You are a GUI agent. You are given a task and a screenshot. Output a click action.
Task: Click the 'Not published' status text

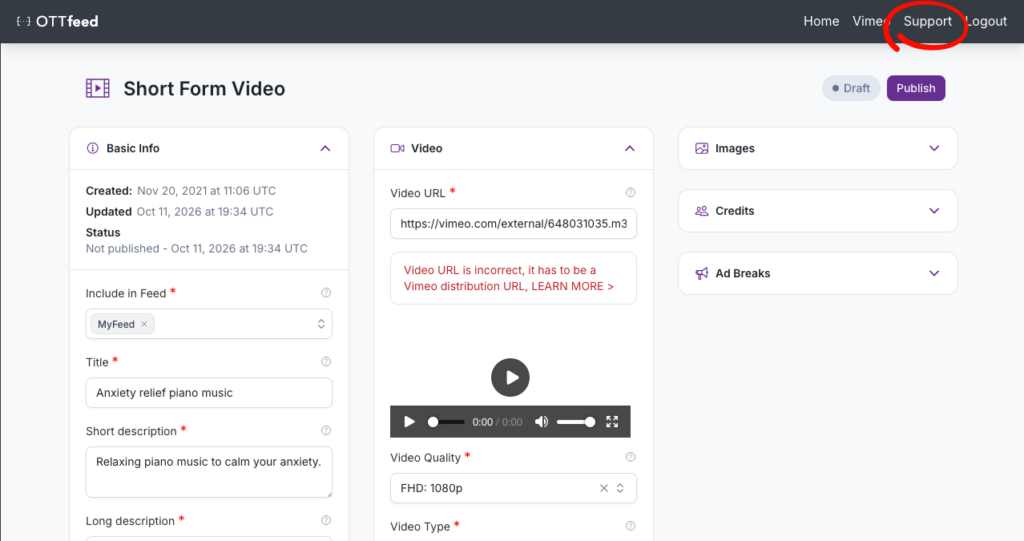[x=197, y=248]
